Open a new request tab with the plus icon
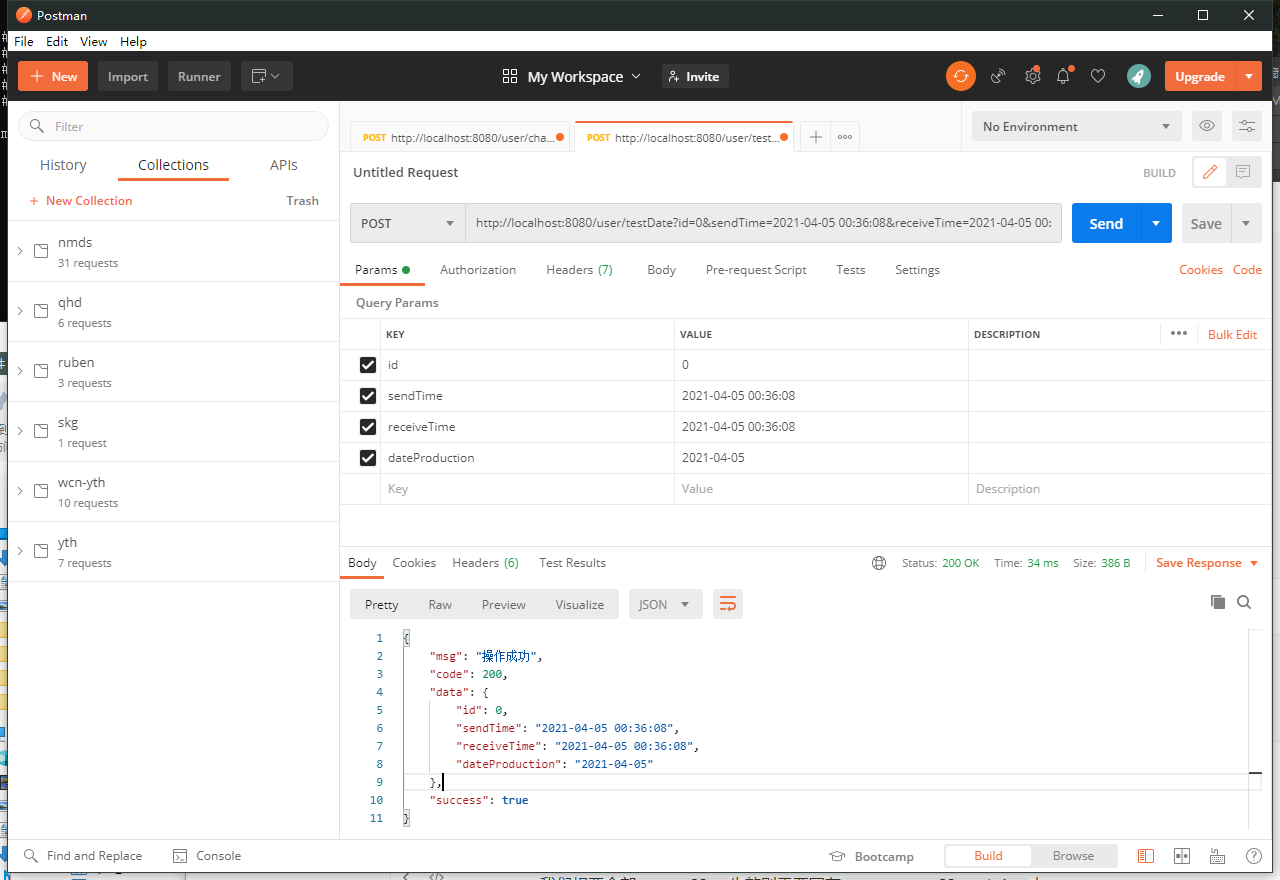Viewport: 1280px width, 880px height. coord(816,137)
